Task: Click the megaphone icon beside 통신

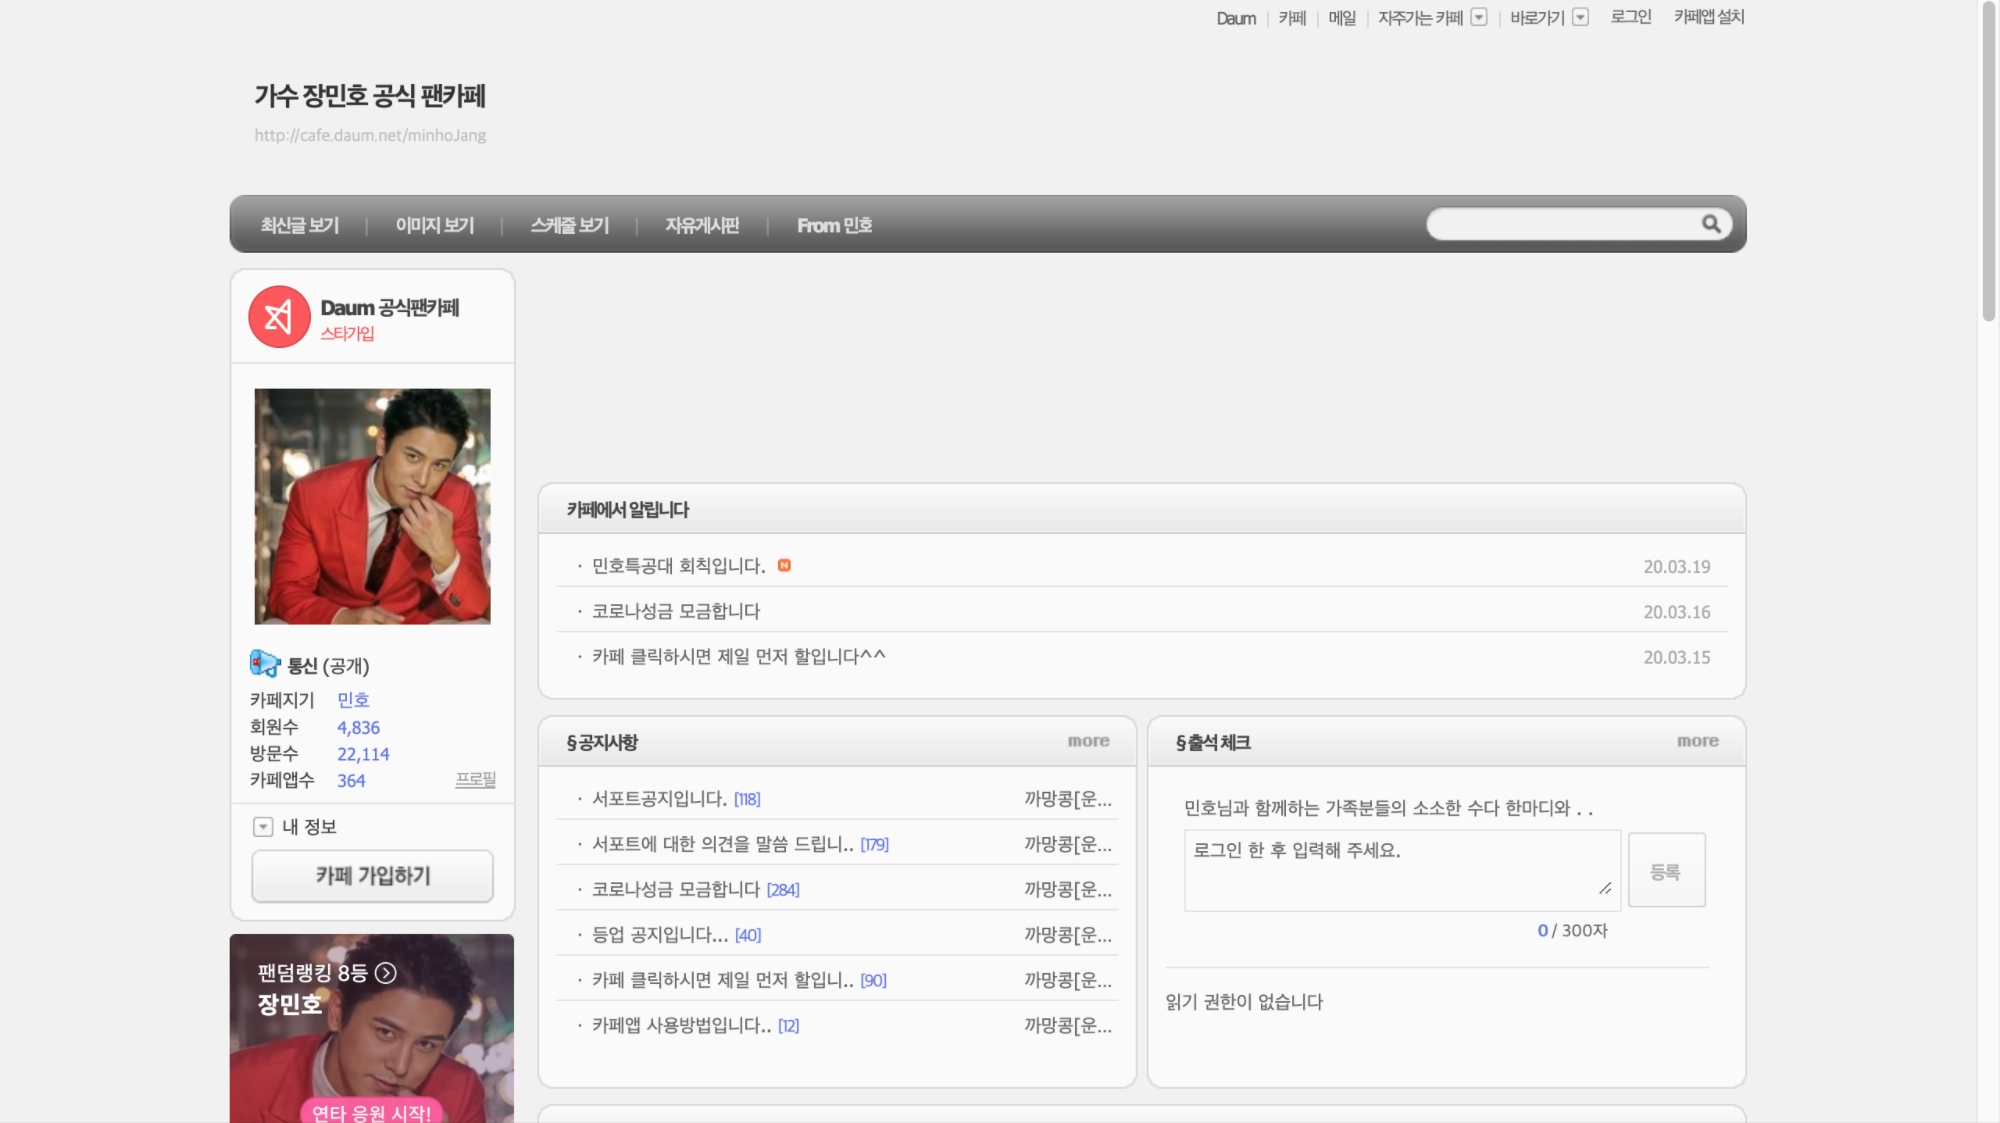Action: 264,664
